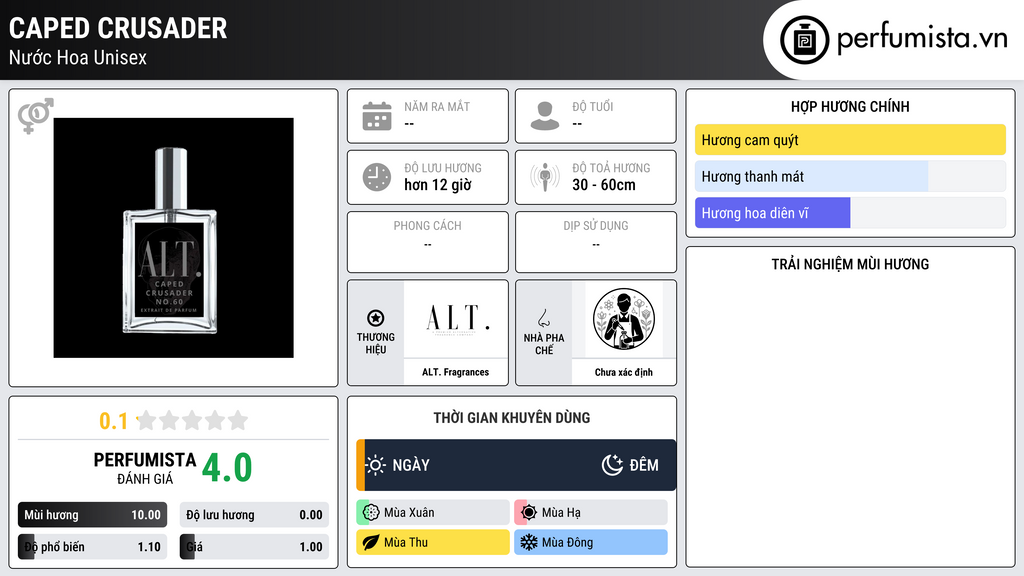Viewport: 1024px width, 576px height.
Task: Click the Ngày daytime label
Action: click(x=411, y=465)
